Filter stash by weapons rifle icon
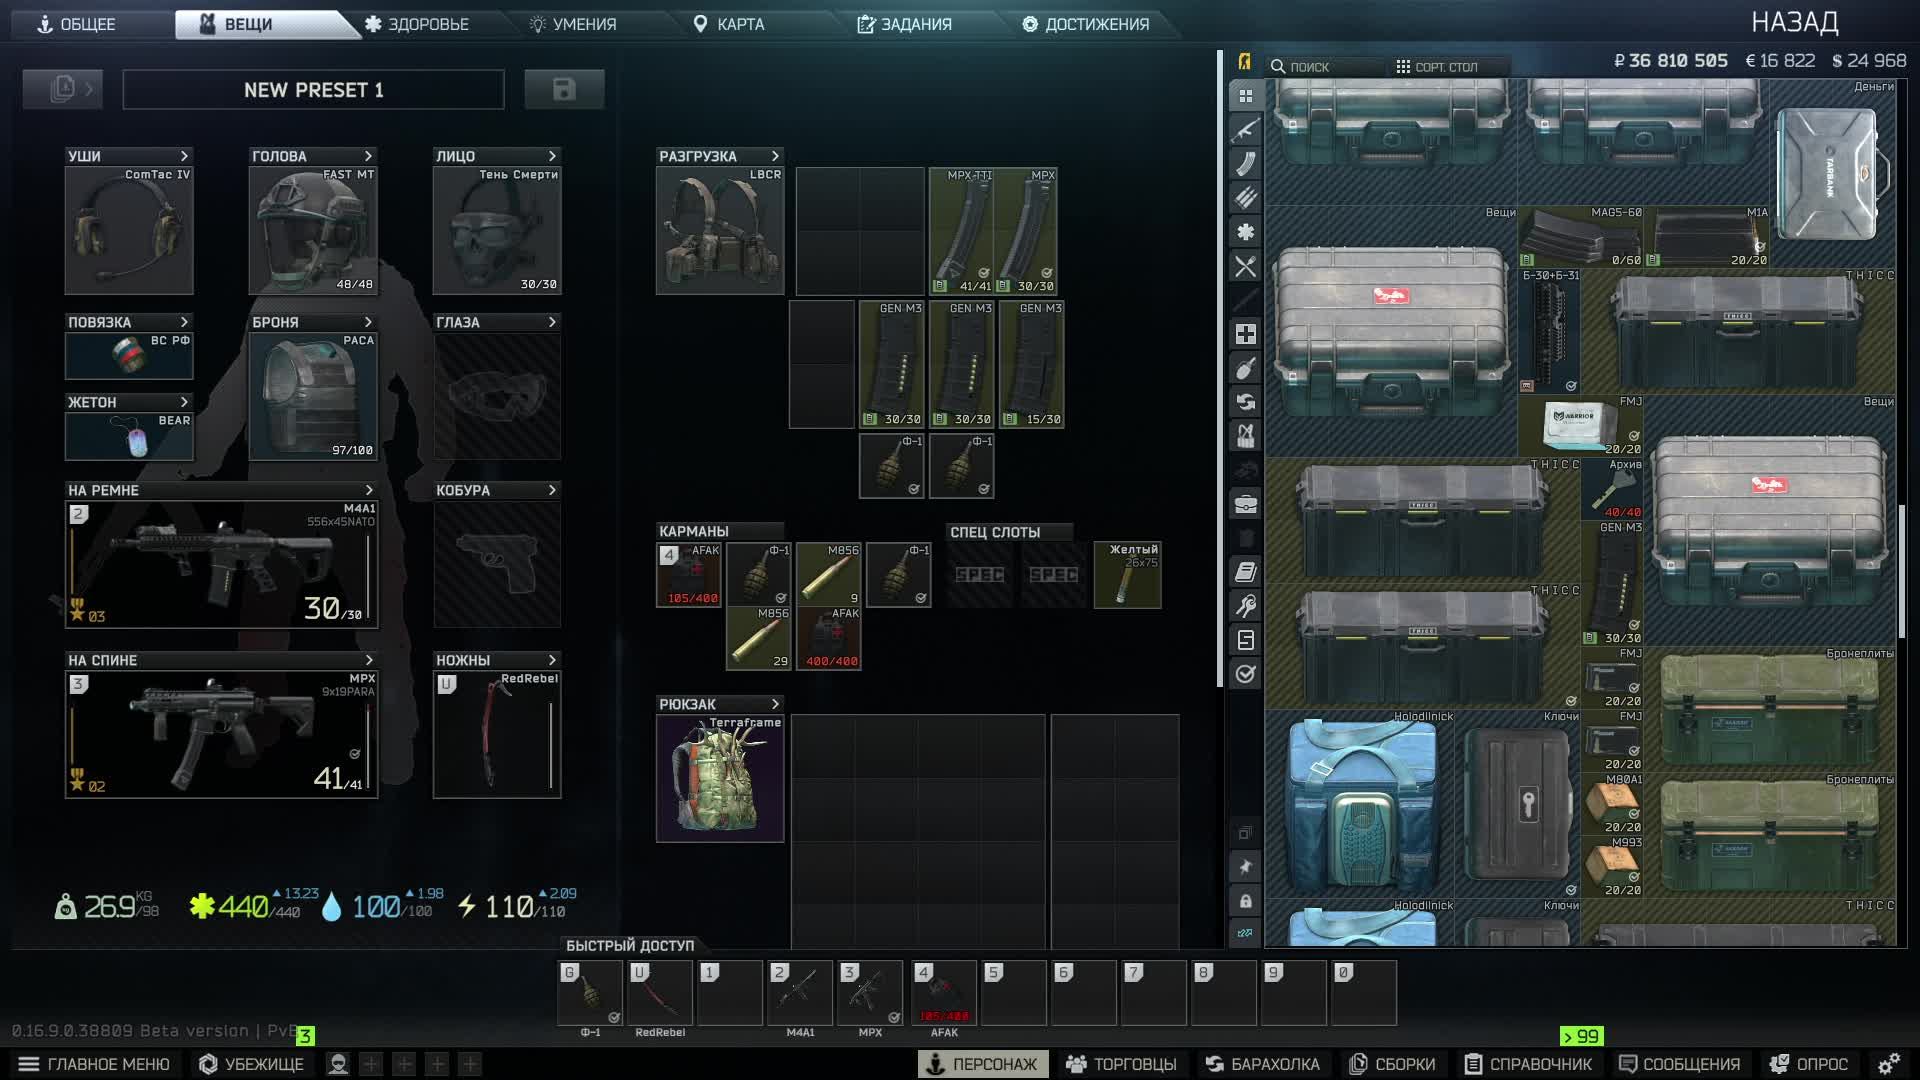Image resolution: width=1920 pixels, height=1080 pixels. [1245, 130]
